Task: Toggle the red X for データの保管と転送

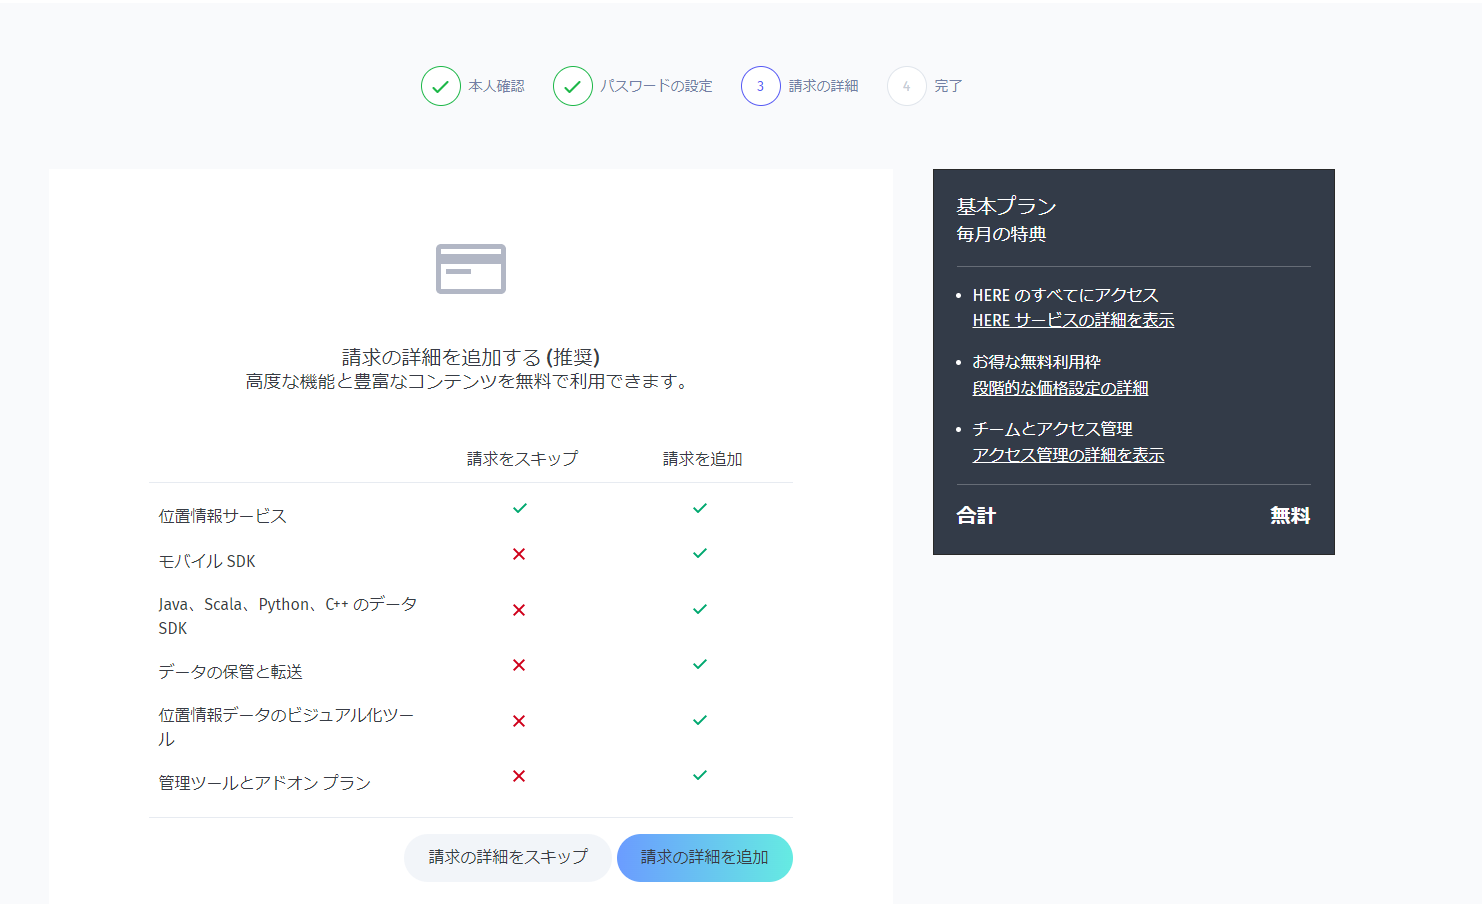Action: [519, 664]
